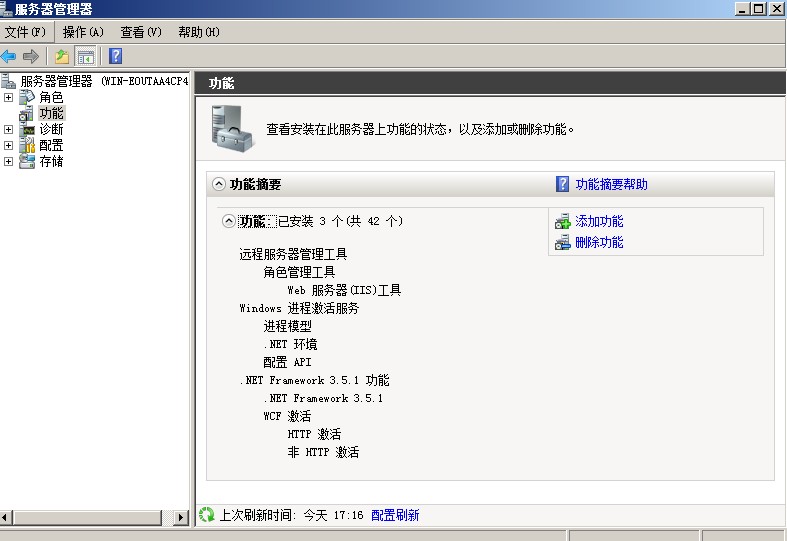Viewport: 787px width, 541px height.
Task: Select 功能 in the left tree
Action: pyautogui.click(x=51, y=113)
